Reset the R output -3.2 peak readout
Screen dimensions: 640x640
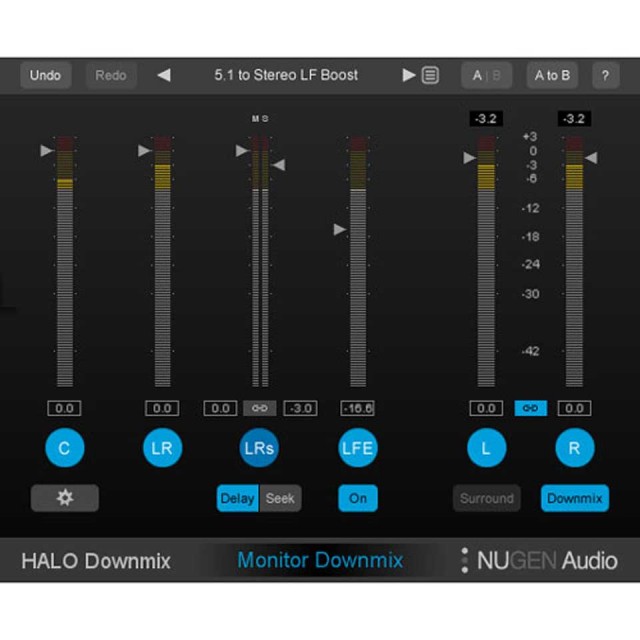[x=574, y=119]
